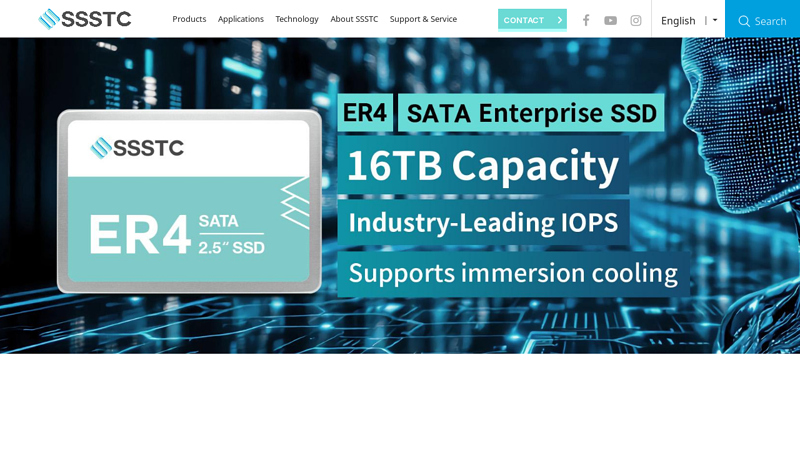Expand the language dropdown caret arrow
The height and width of the screenshot is (450, 800).
(715, 20)
